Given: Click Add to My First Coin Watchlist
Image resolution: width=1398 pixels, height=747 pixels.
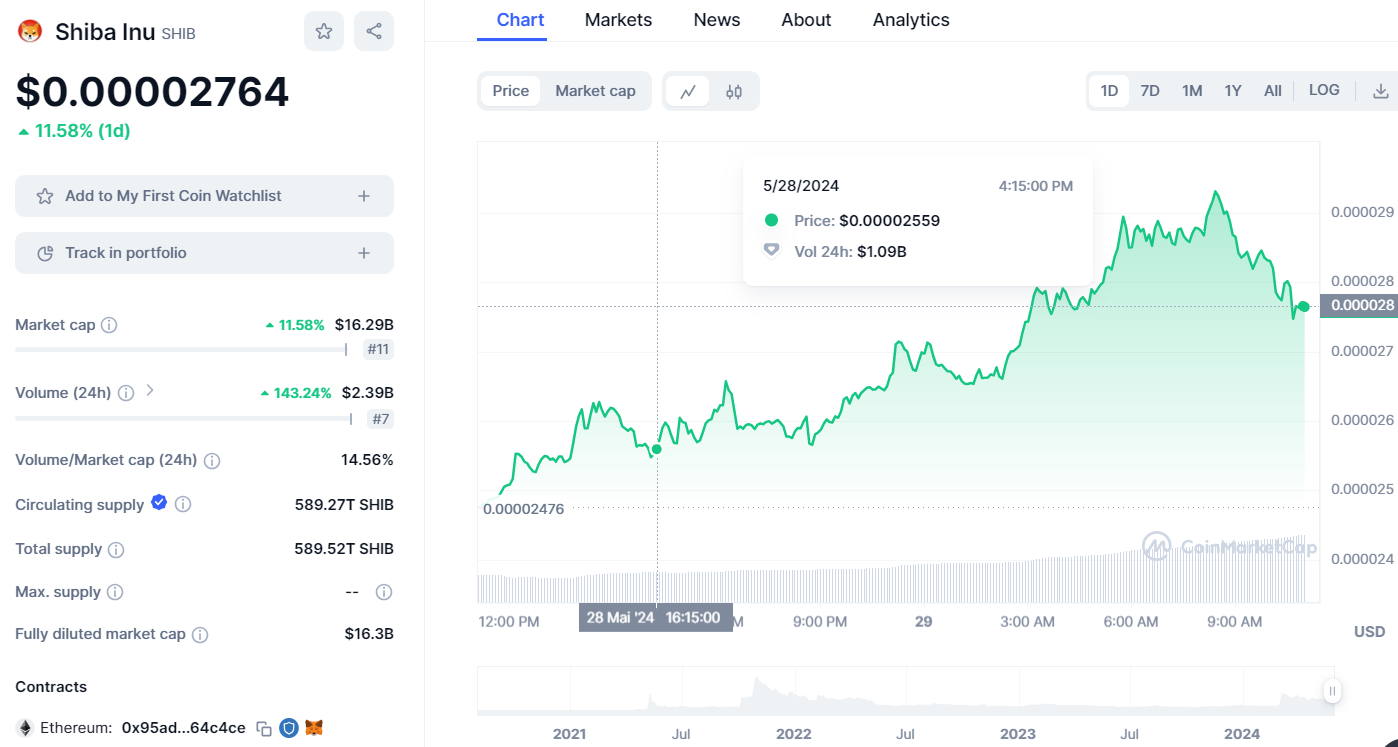Looking at the screenshot, I should coord(204,196).
